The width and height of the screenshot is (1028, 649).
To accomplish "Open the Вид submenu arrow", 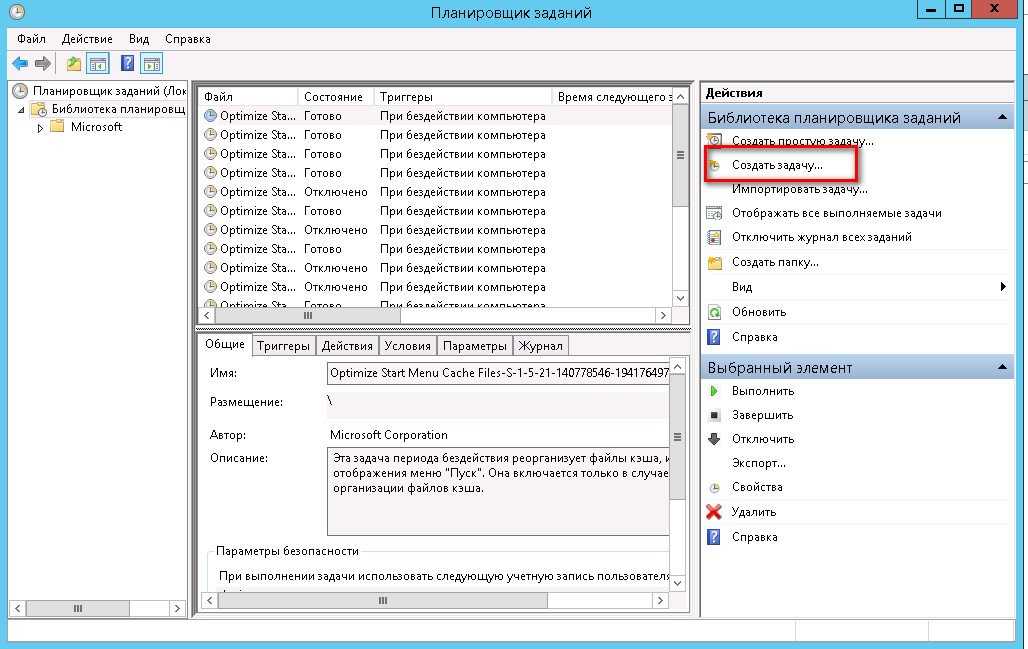I will [x=1003, y=287].
